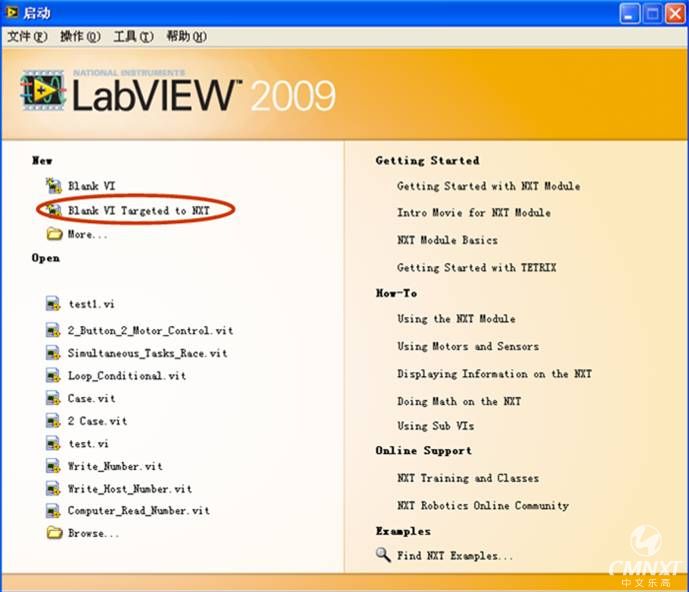
Task: Open 2_Button_2_Motor_Control.vit
Action: [x=150, y=331]
